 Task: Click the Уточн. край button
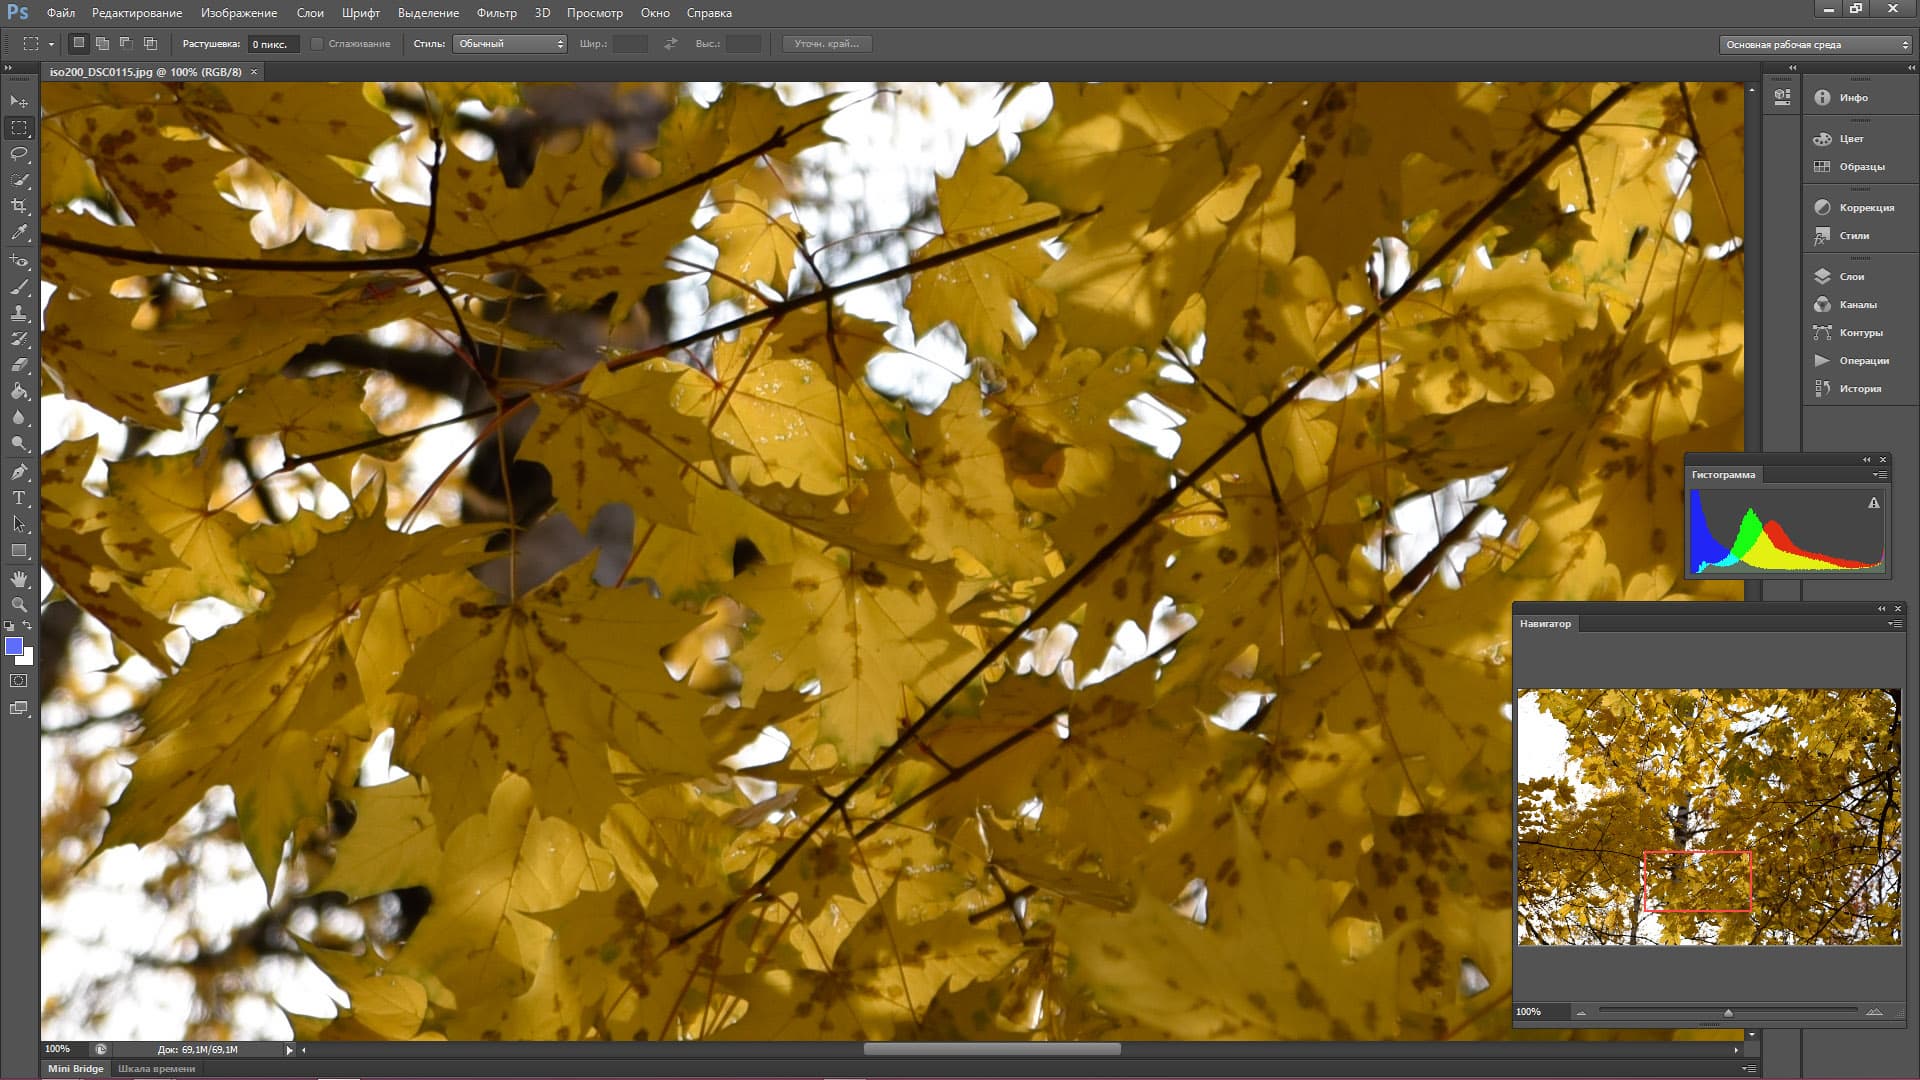point(826,44)
